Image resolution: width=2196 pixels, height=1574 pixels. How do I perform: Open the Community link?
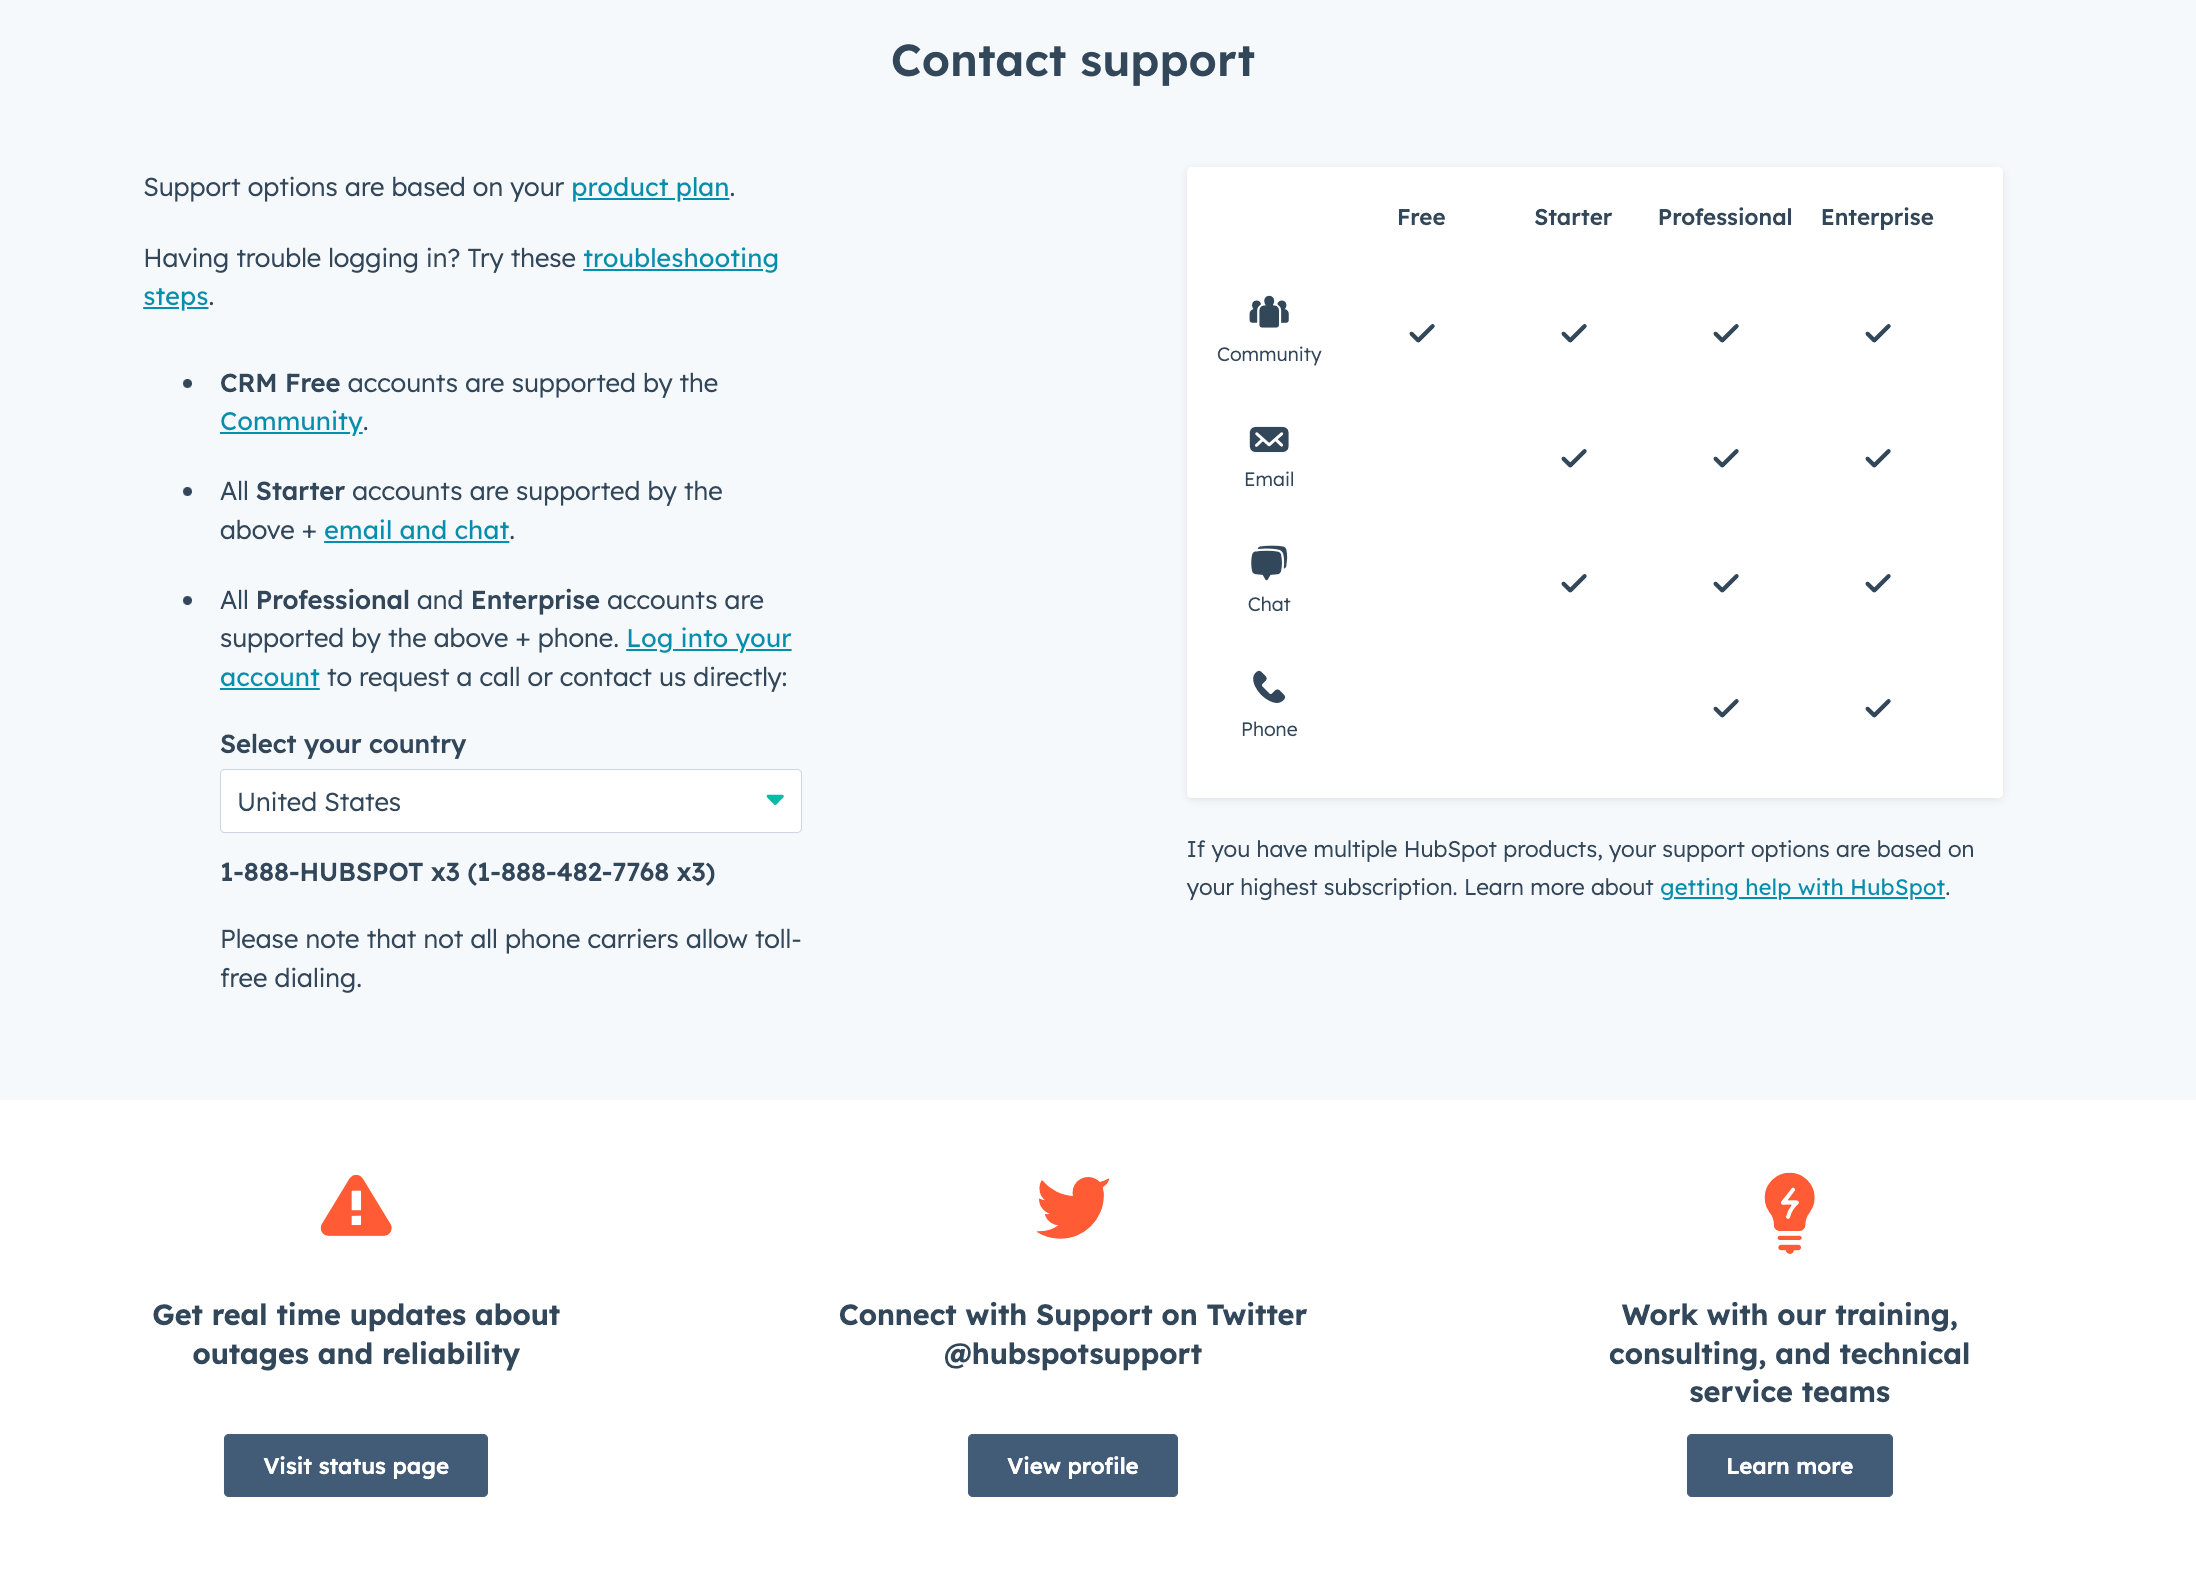(x=291, y=421)
